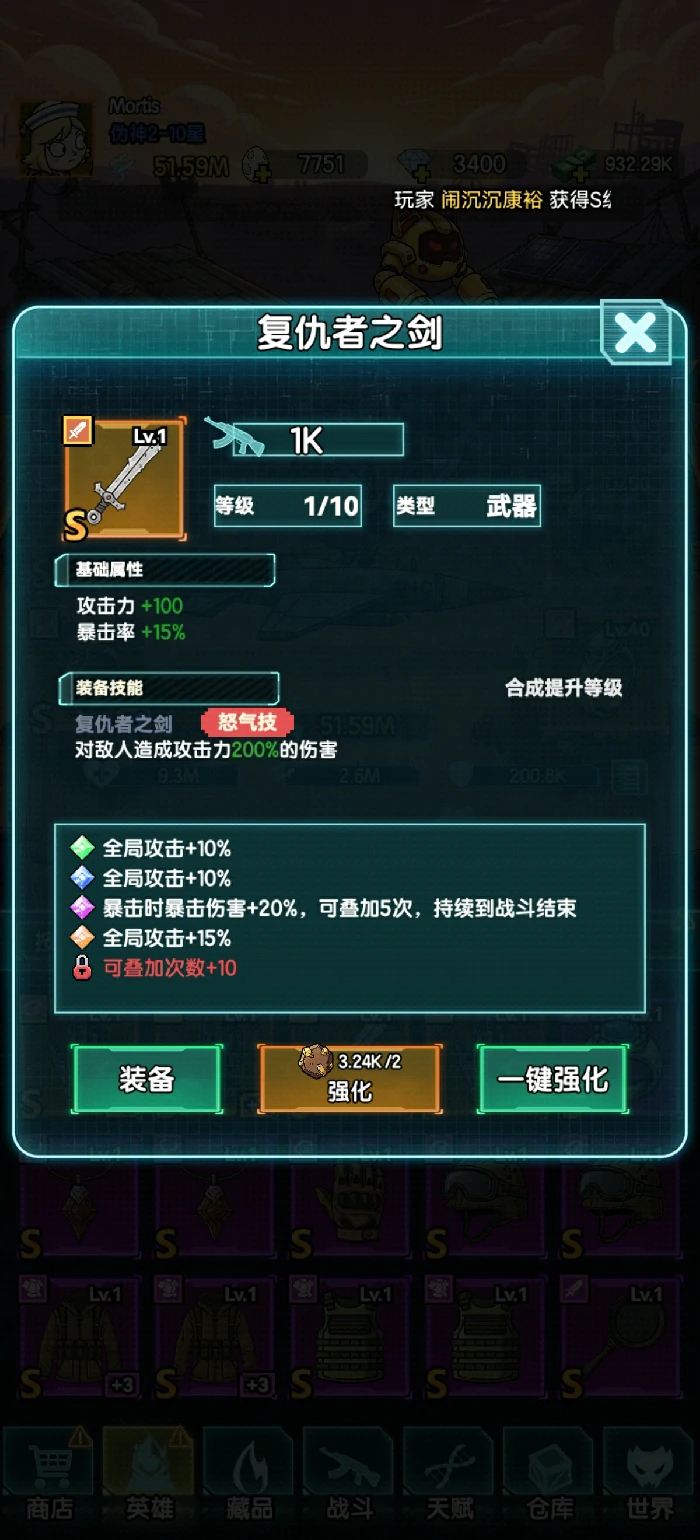Click the rifle power icon
The height and width of the screenshot is (1540, 700).
234,436
